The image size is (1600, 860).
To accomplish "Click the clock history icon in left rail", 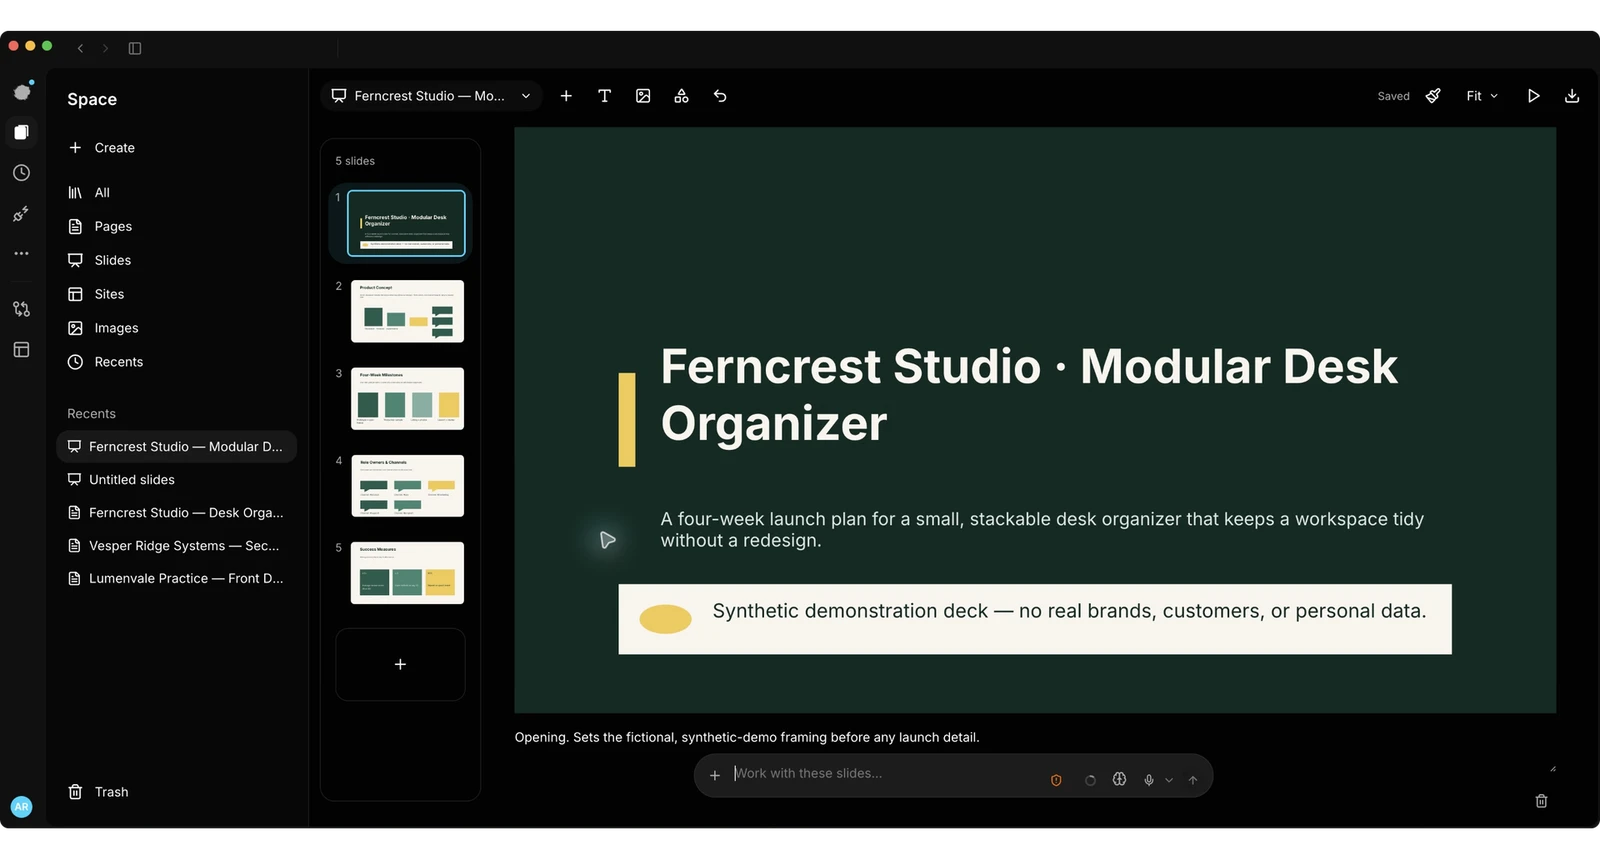I will click(x=21, y=173).
